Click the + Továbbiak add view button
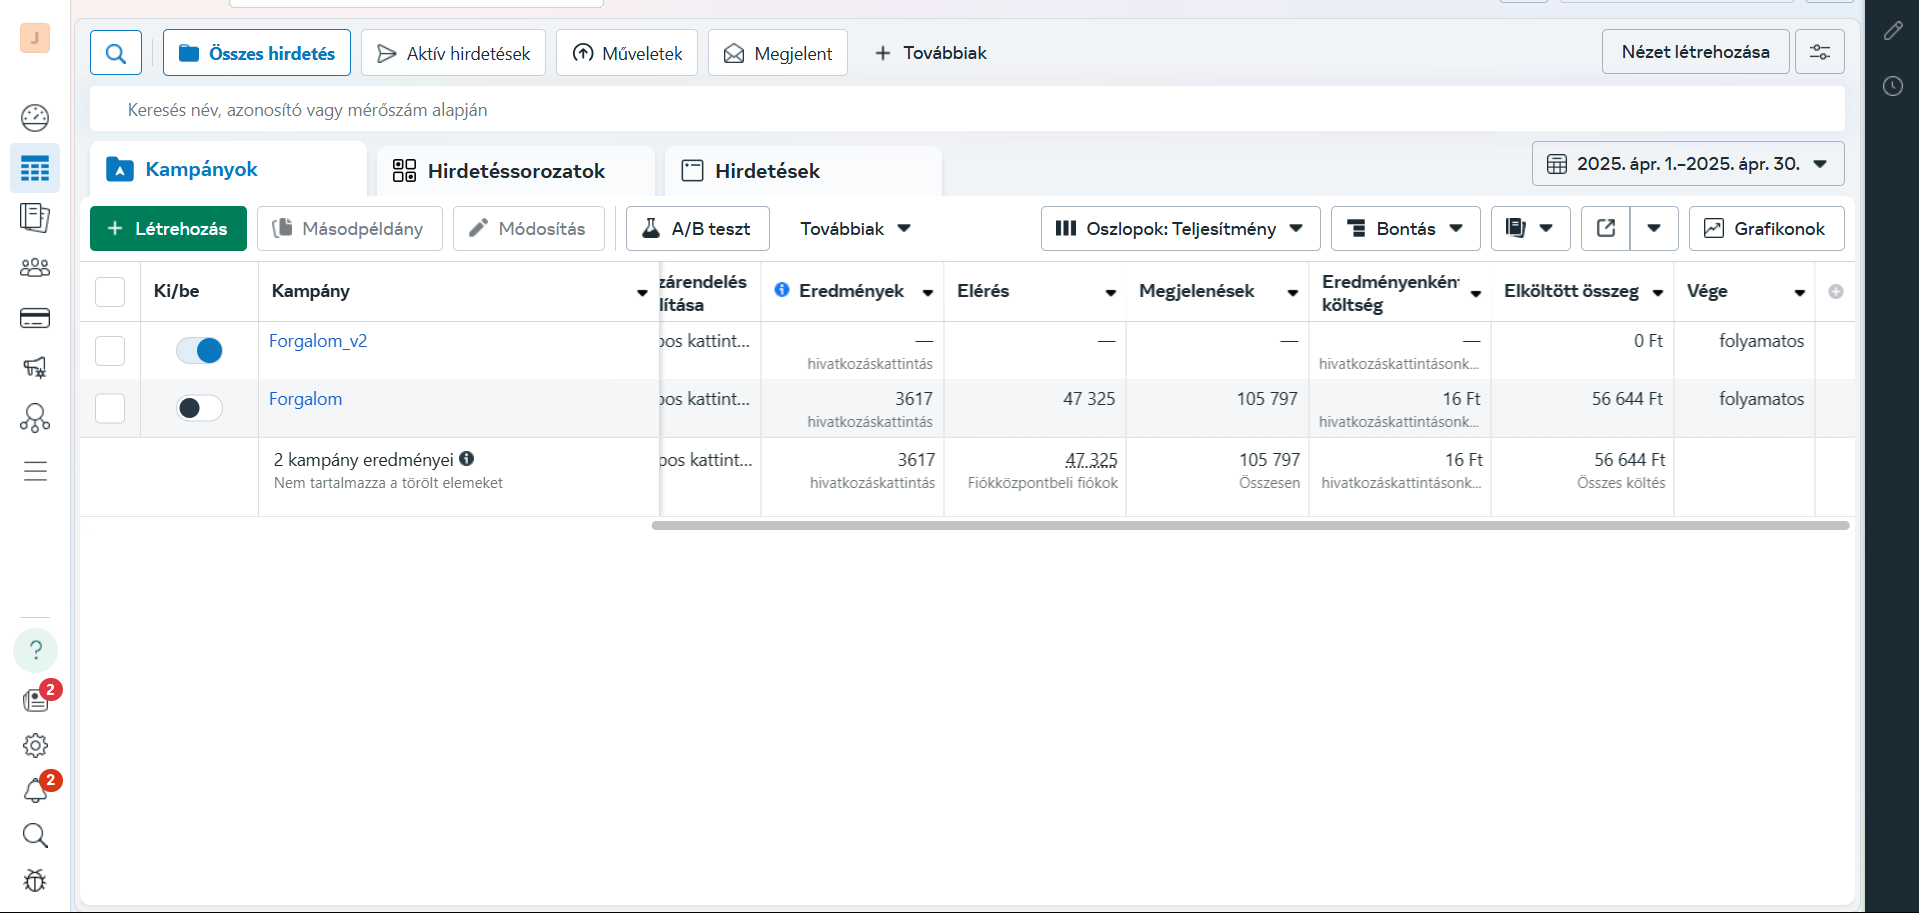This screenshot has height=913, width=1919. (930, 53)
